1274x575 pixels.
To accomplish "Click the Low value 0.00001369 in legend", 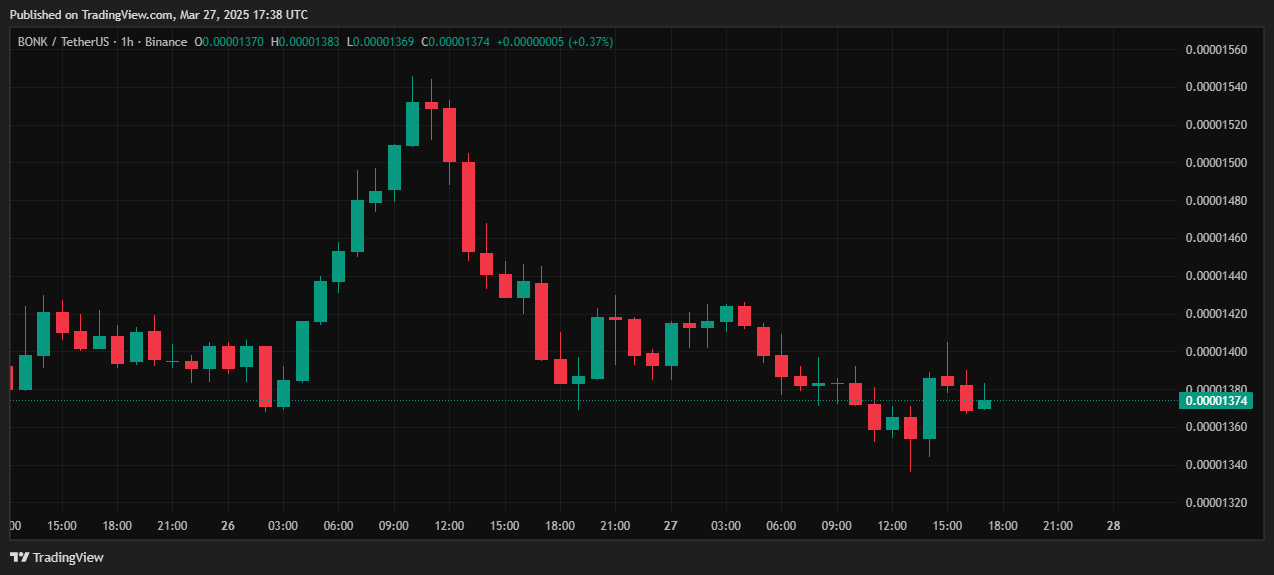I will click(x=383, y=42).
